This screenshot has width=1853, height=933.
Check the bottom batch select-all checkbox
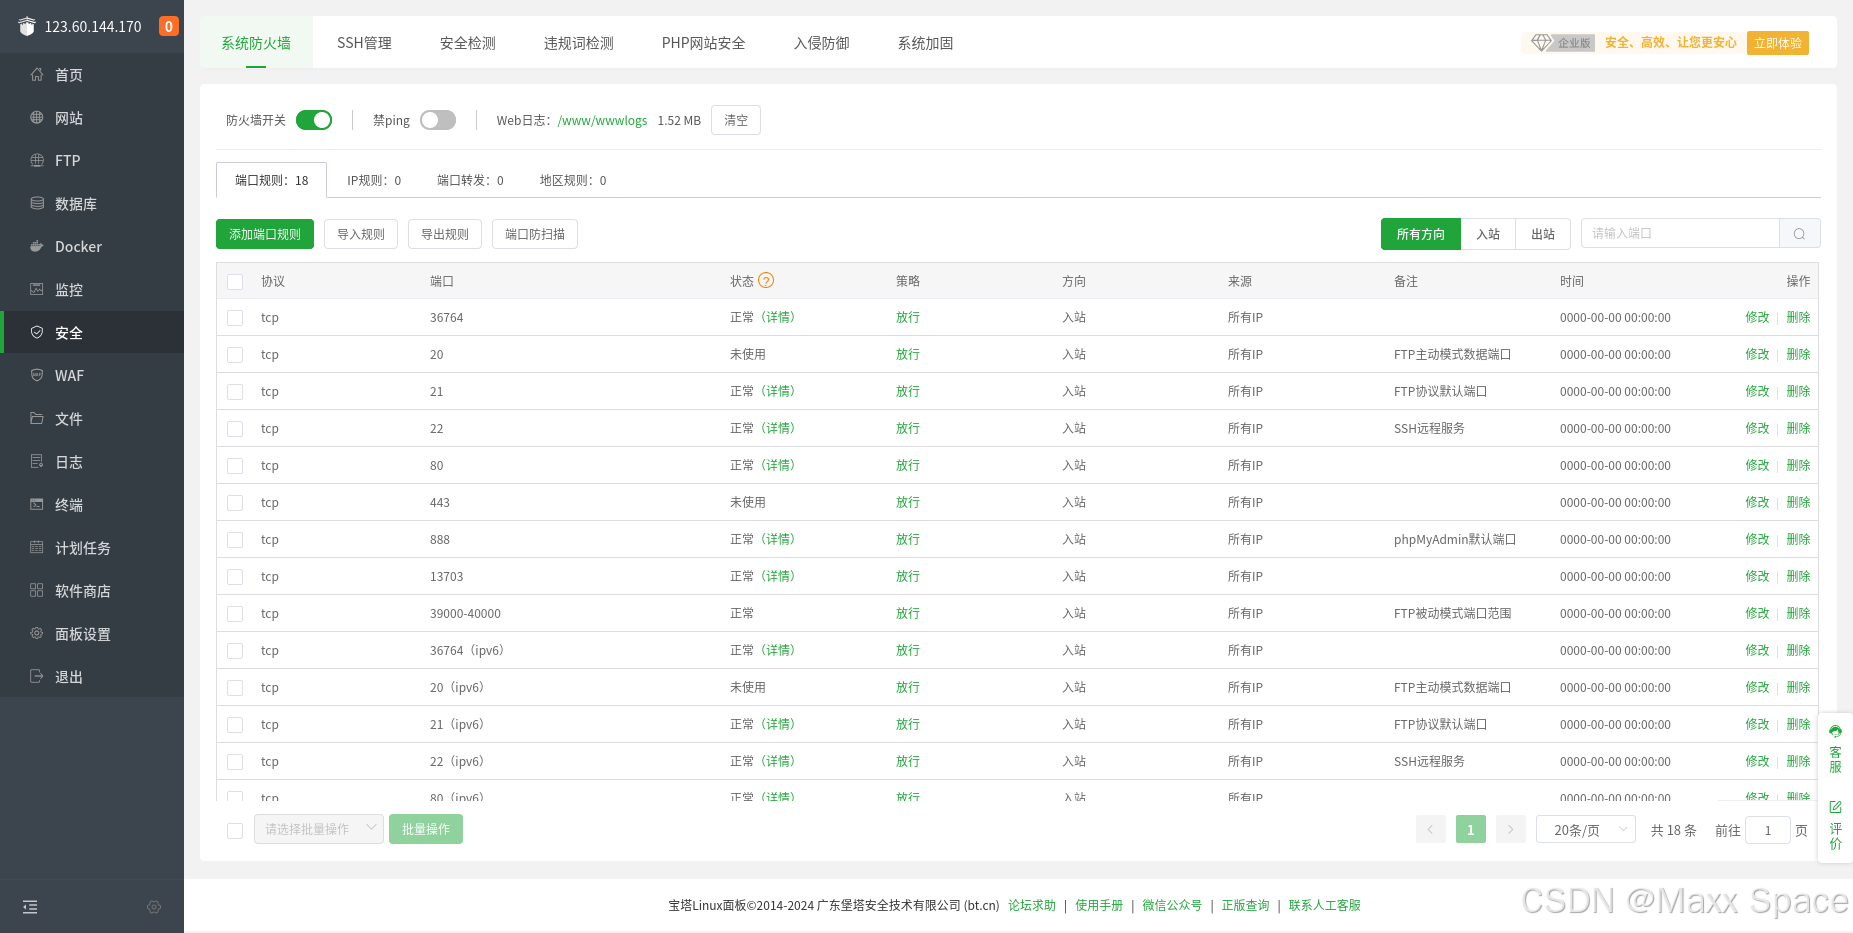coord(235,830)
